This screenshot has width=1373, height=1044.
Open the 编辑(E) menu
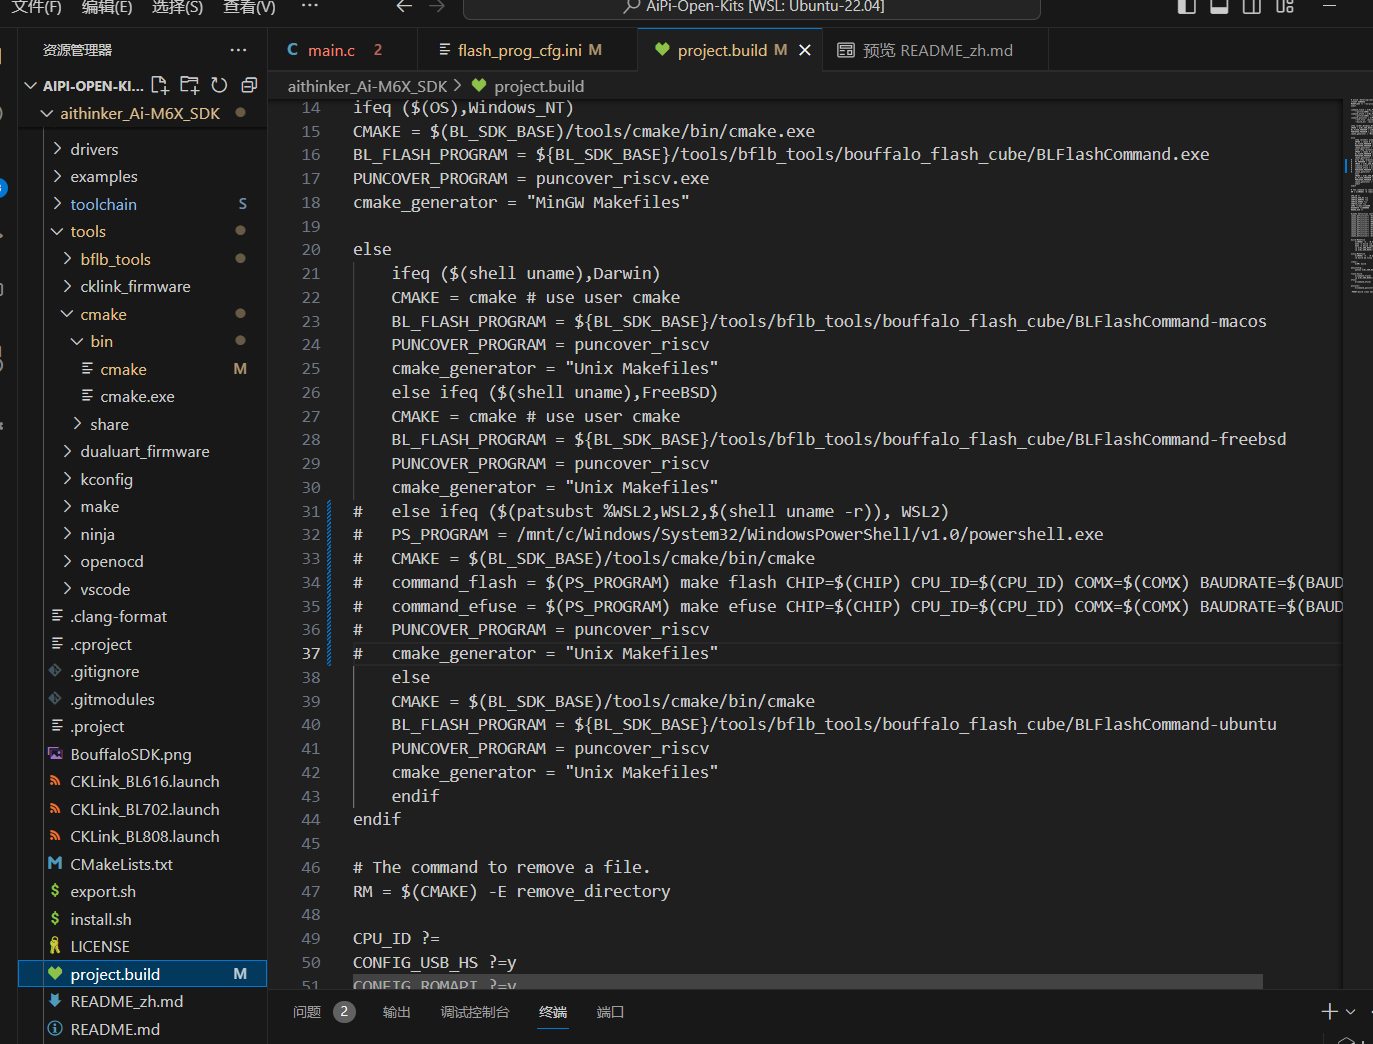click(x=107, y=6)
